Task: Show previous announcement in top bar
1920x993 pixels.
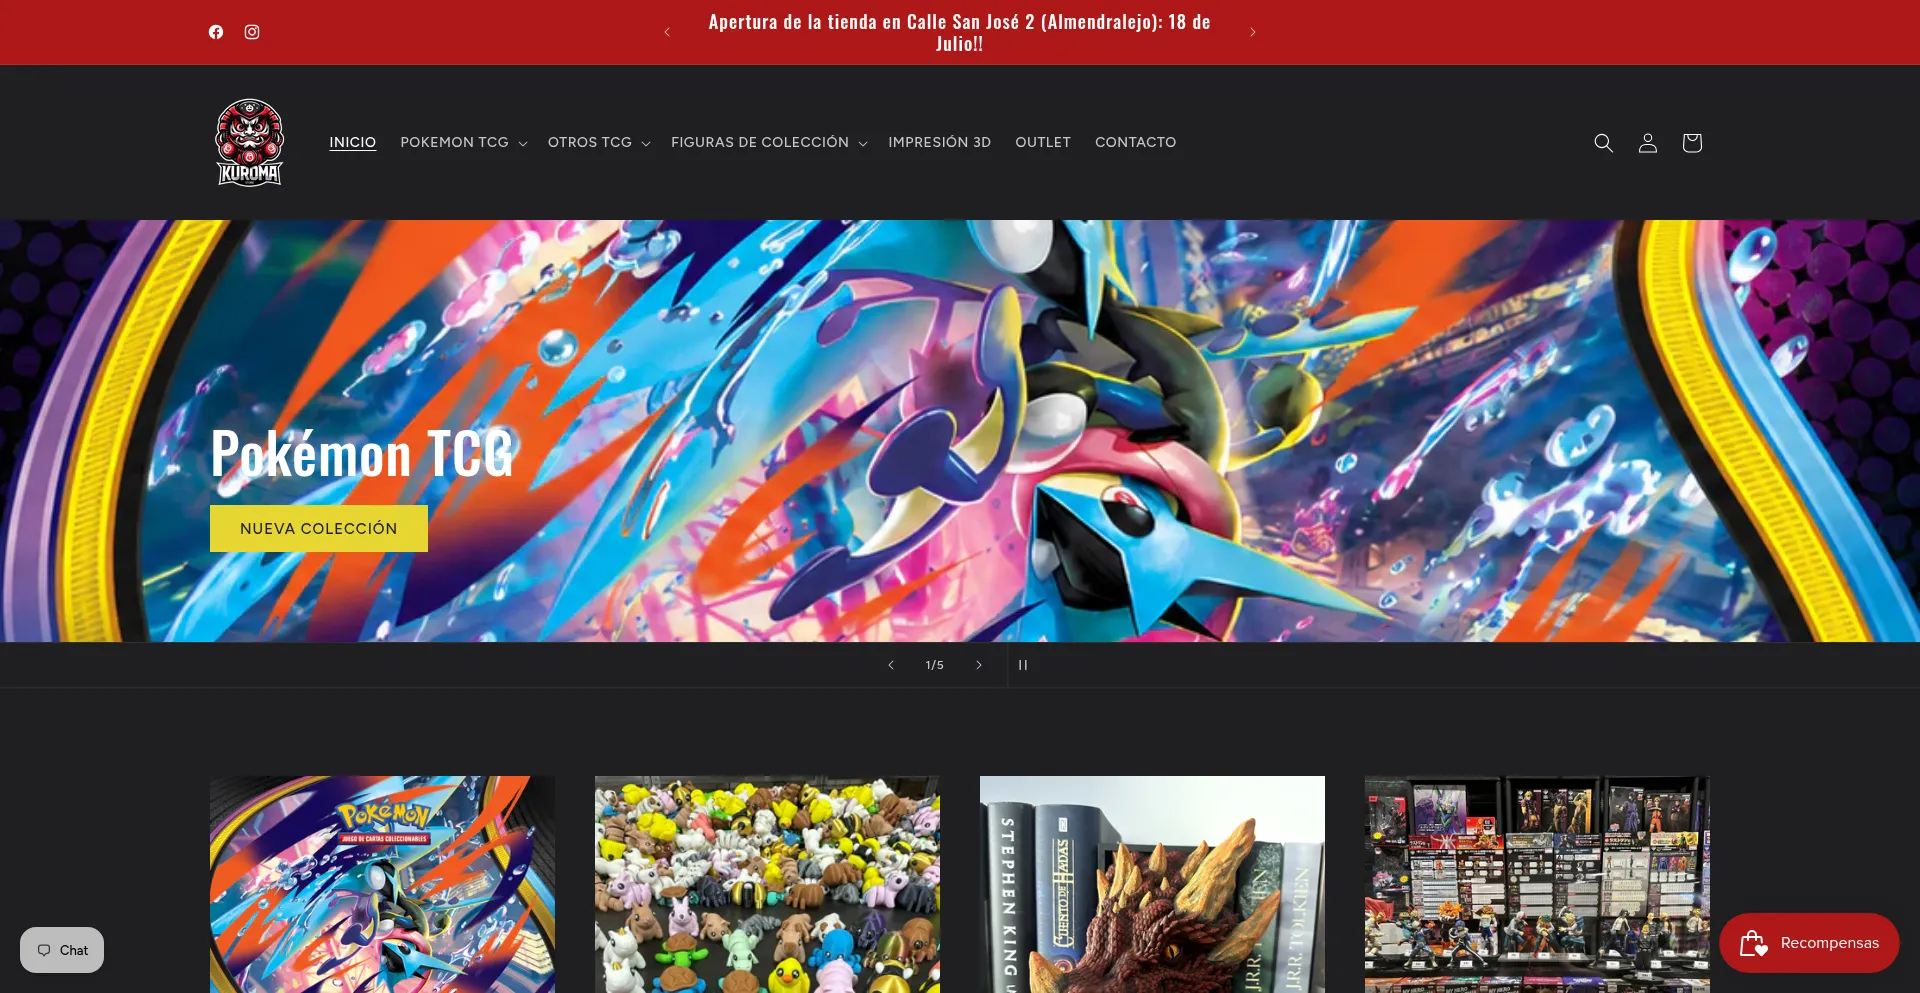Action: (667, 32)
